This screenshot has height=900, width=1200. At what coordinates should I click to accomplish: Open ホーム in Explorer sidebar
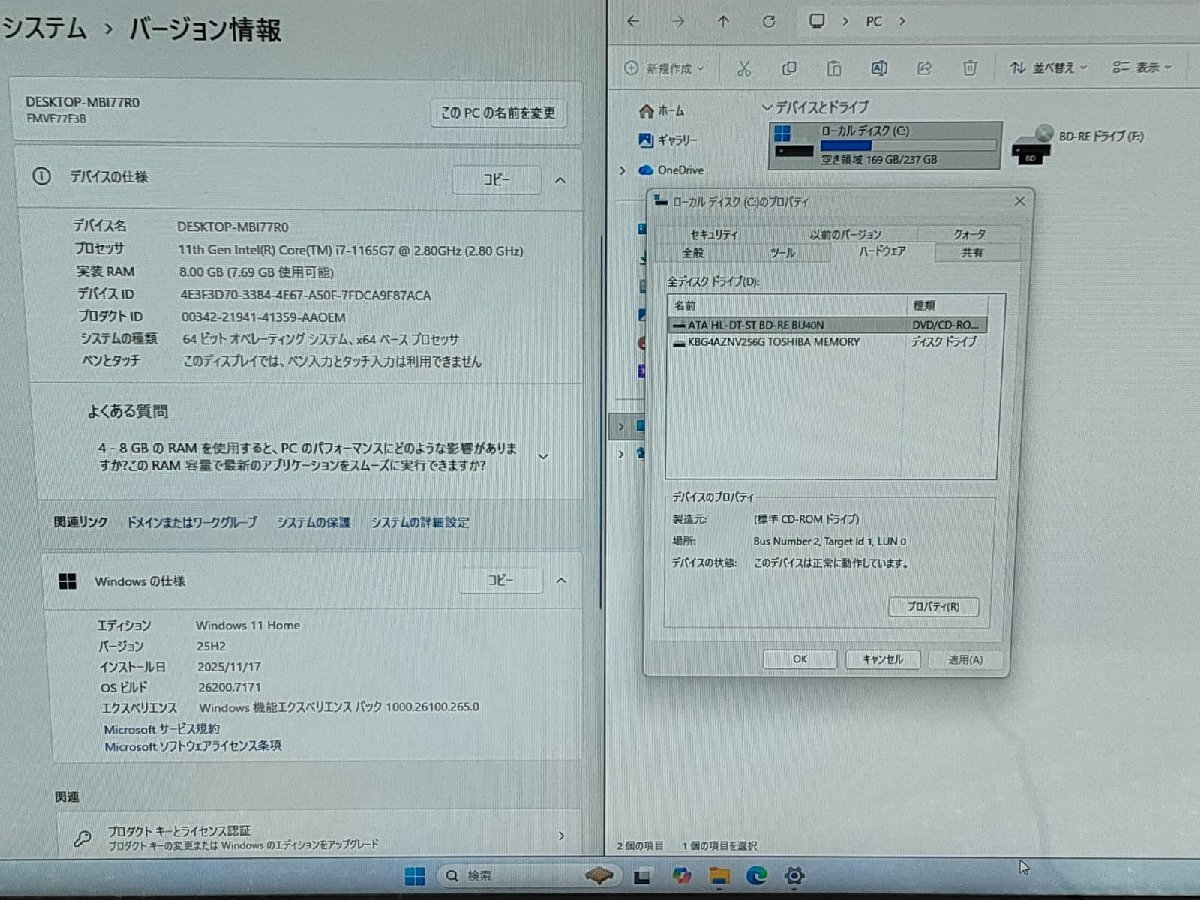coord(662,111)
